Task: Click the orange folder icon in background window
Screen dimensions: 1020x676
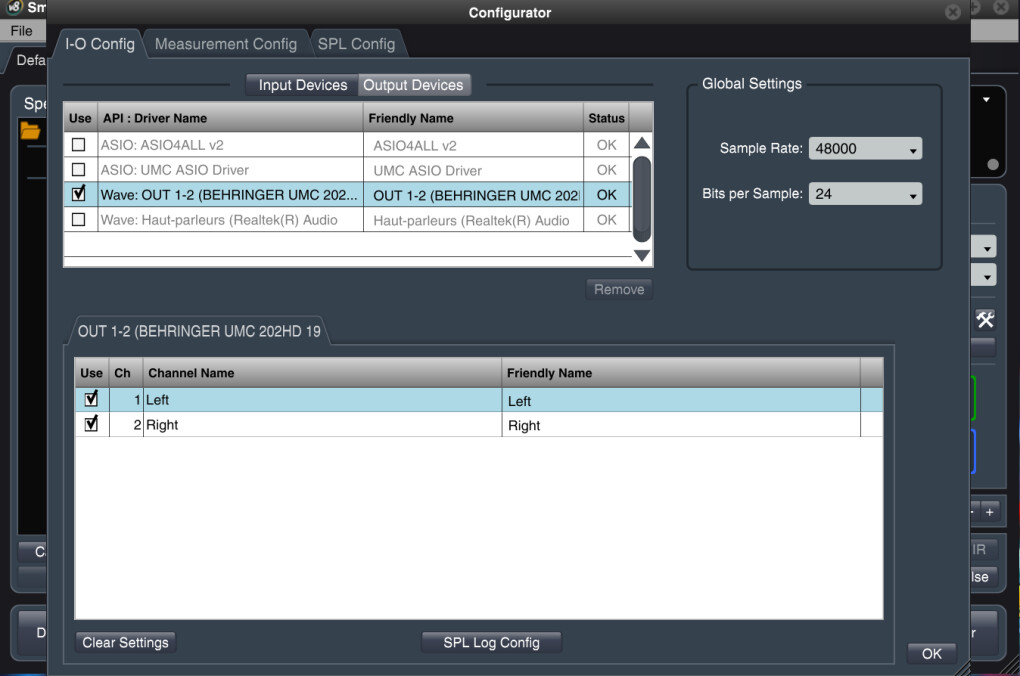Action: (x=30, y=131)
